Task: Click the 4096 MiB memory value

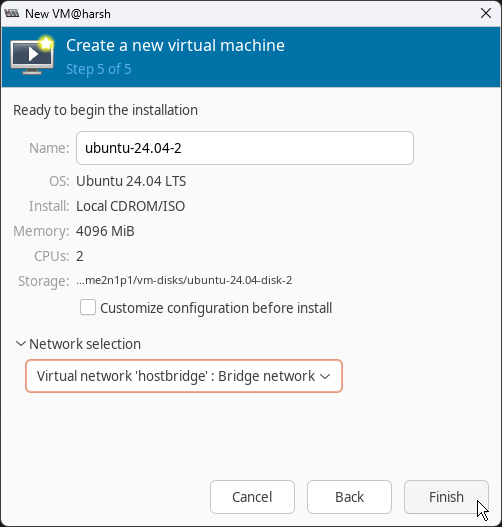Action: point(105,231)
